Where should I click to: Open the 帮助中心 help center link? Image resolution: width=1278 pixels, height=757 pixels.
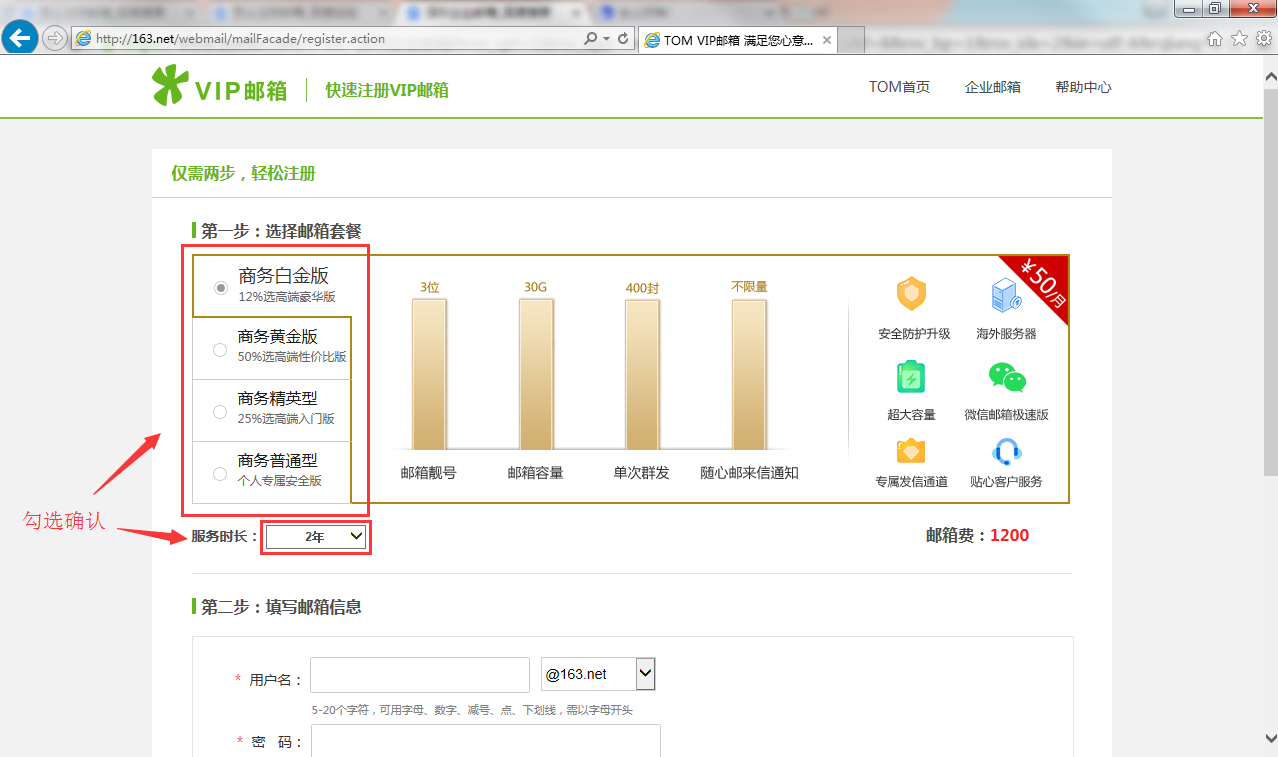click(x=1083, y=87)
